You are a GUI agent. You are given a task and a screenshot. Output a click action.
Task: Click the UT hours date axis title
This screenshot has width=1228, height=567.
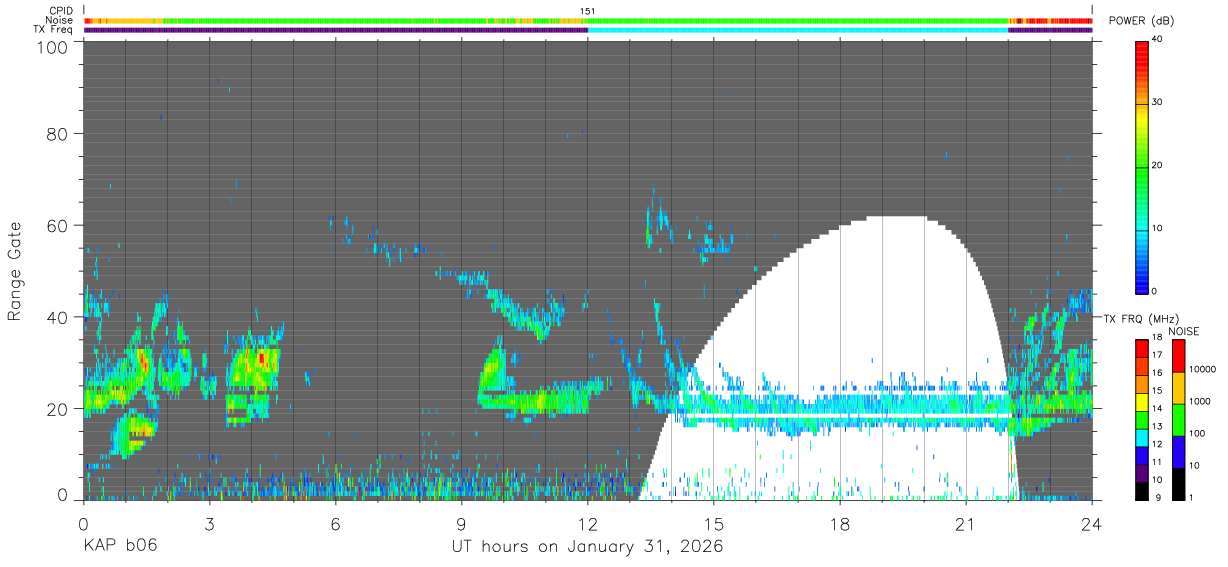pos(587,546)
